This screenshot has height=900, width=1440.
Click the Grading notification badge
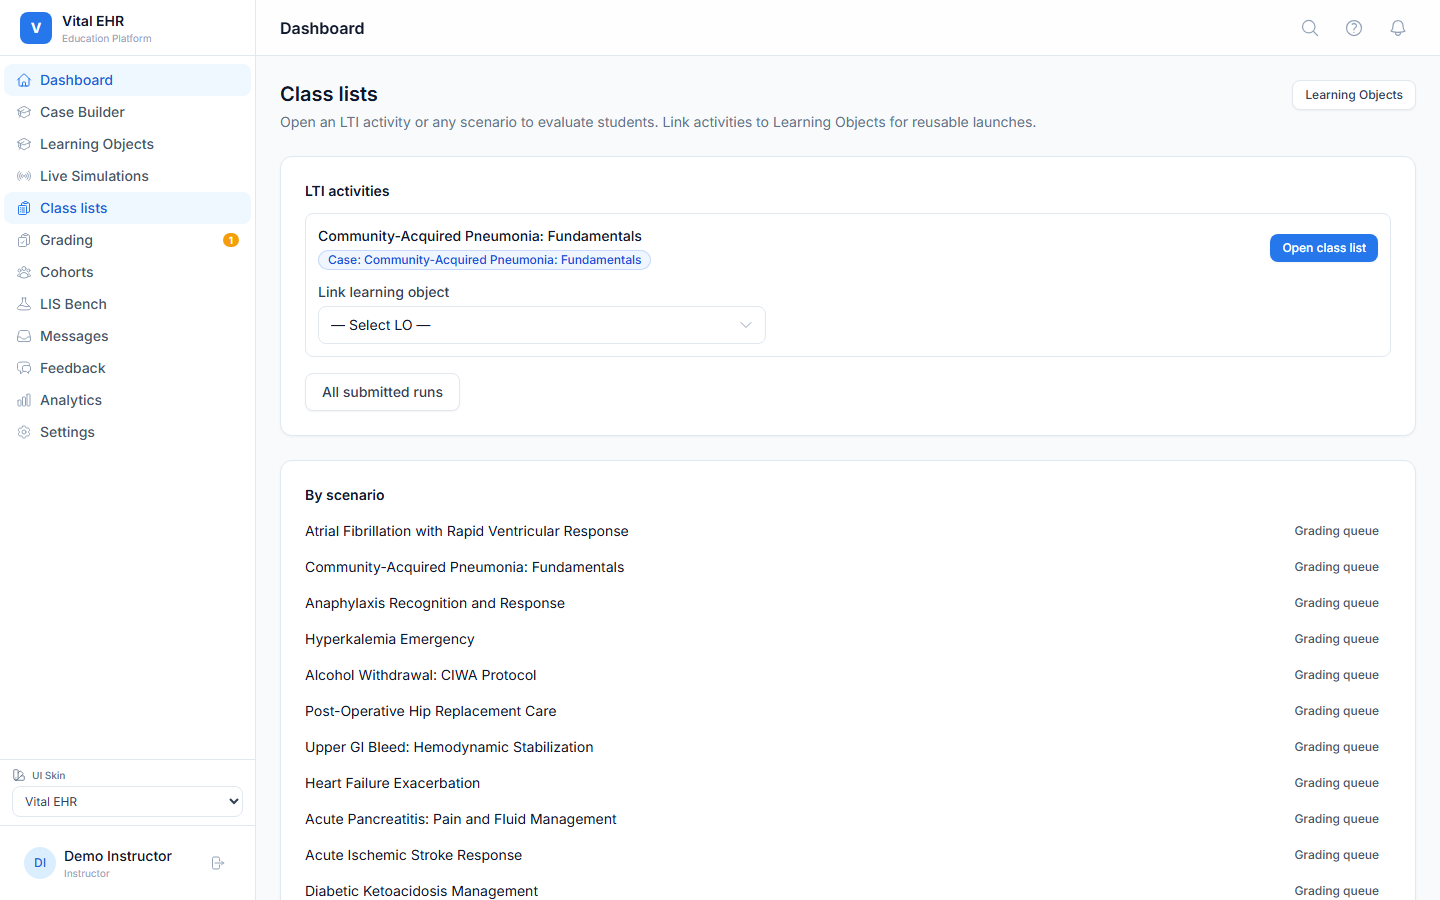(231, 240)
